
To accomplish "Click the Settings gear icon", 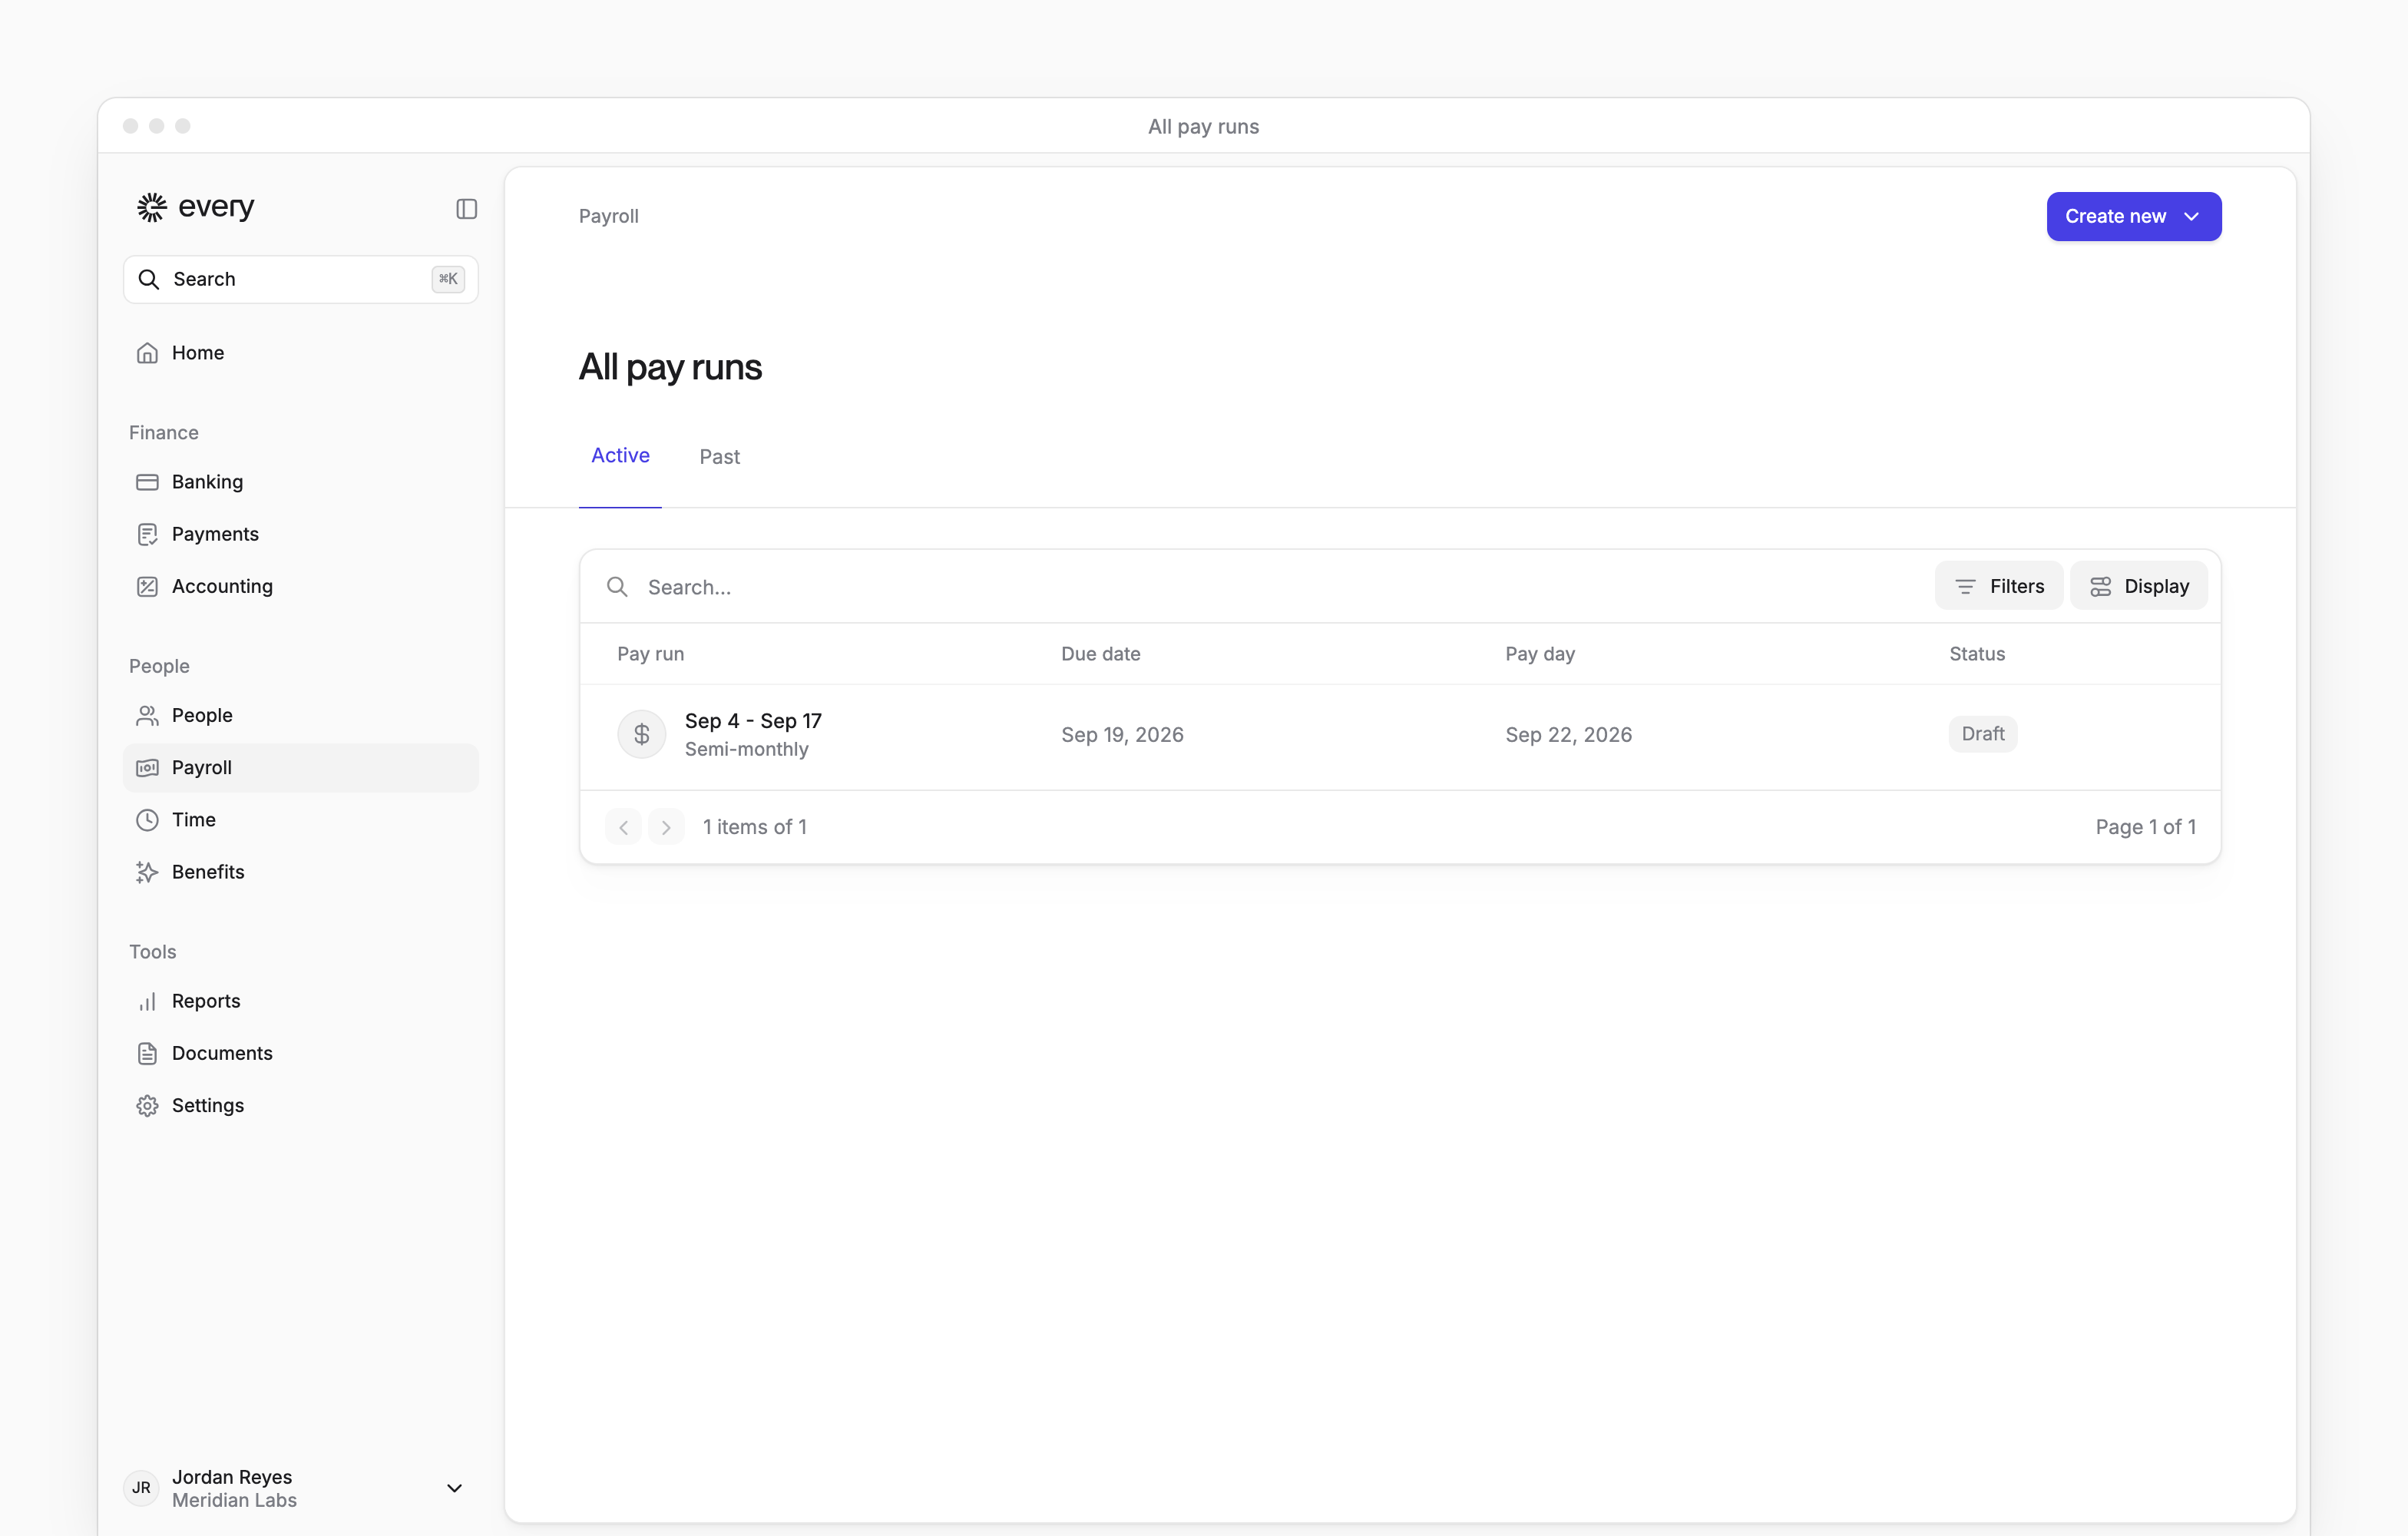I will [x=147, y=1105].
